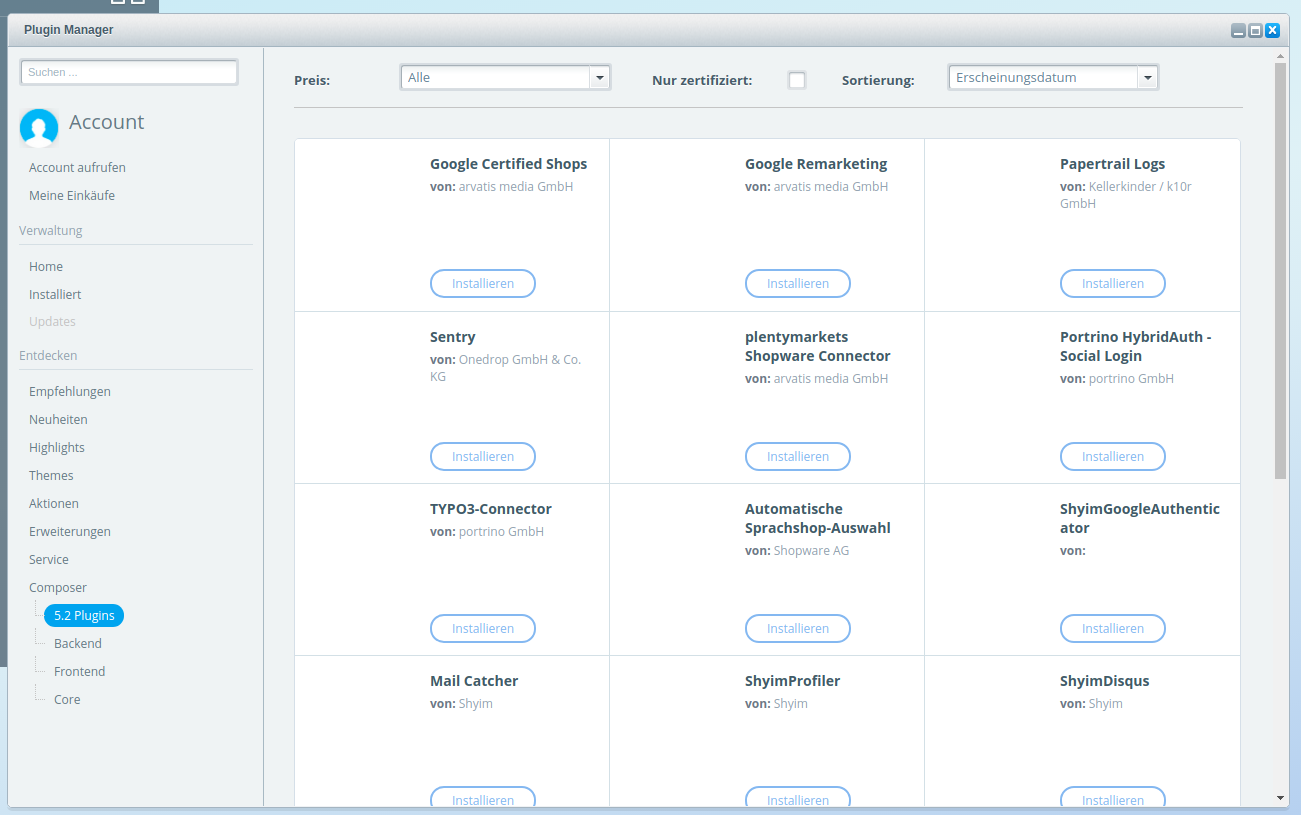The height and width of the screenshot is (815, 1301).
Task: Open the Erweiterungen category
Action: (70, 531)
